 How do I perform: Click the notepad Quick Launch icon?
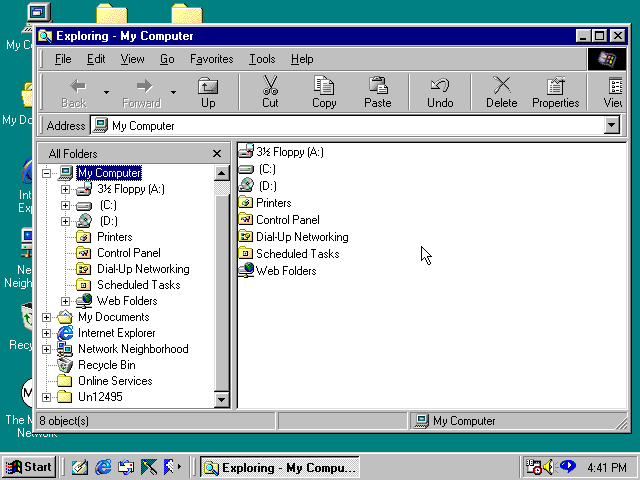point(80,467)
